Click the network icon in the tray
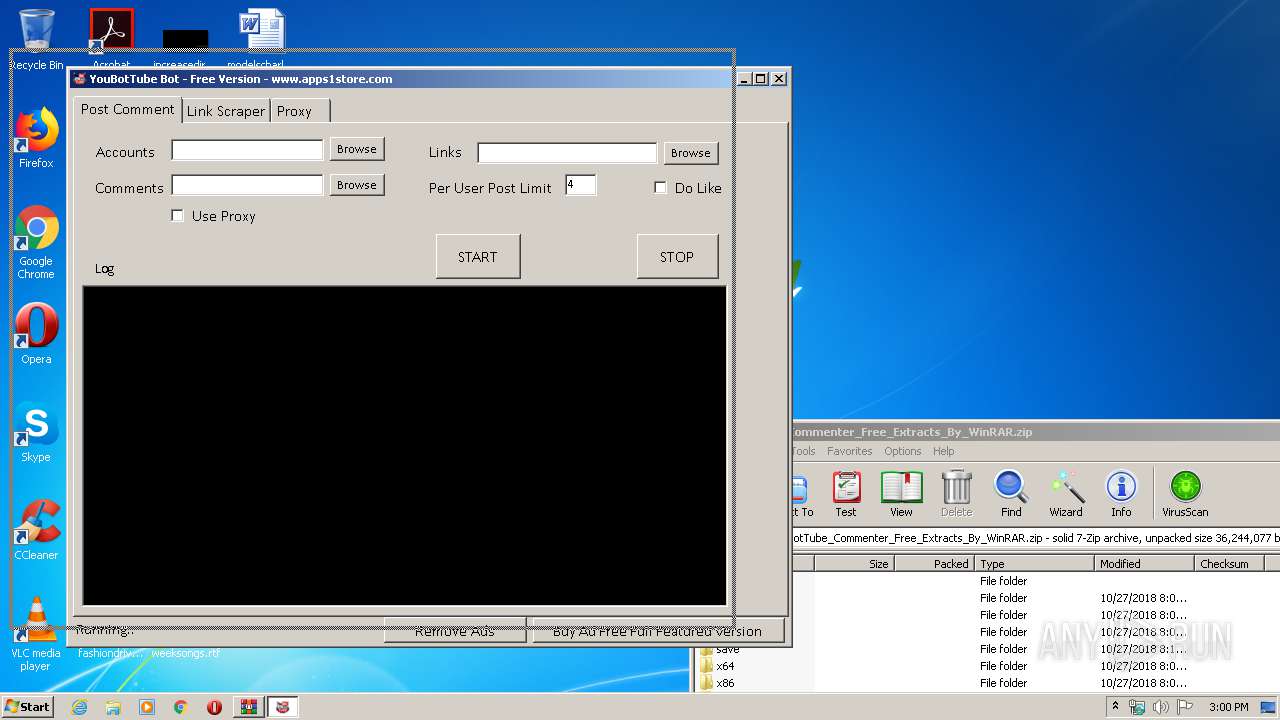This screenshot has height=720, width=1280. 1137,707
